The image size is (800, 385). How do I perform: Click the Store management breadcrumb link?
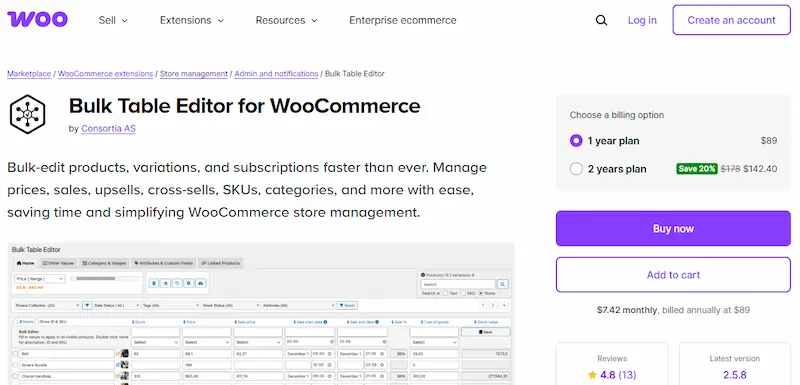pyautogui.click(x=194, y=73)
